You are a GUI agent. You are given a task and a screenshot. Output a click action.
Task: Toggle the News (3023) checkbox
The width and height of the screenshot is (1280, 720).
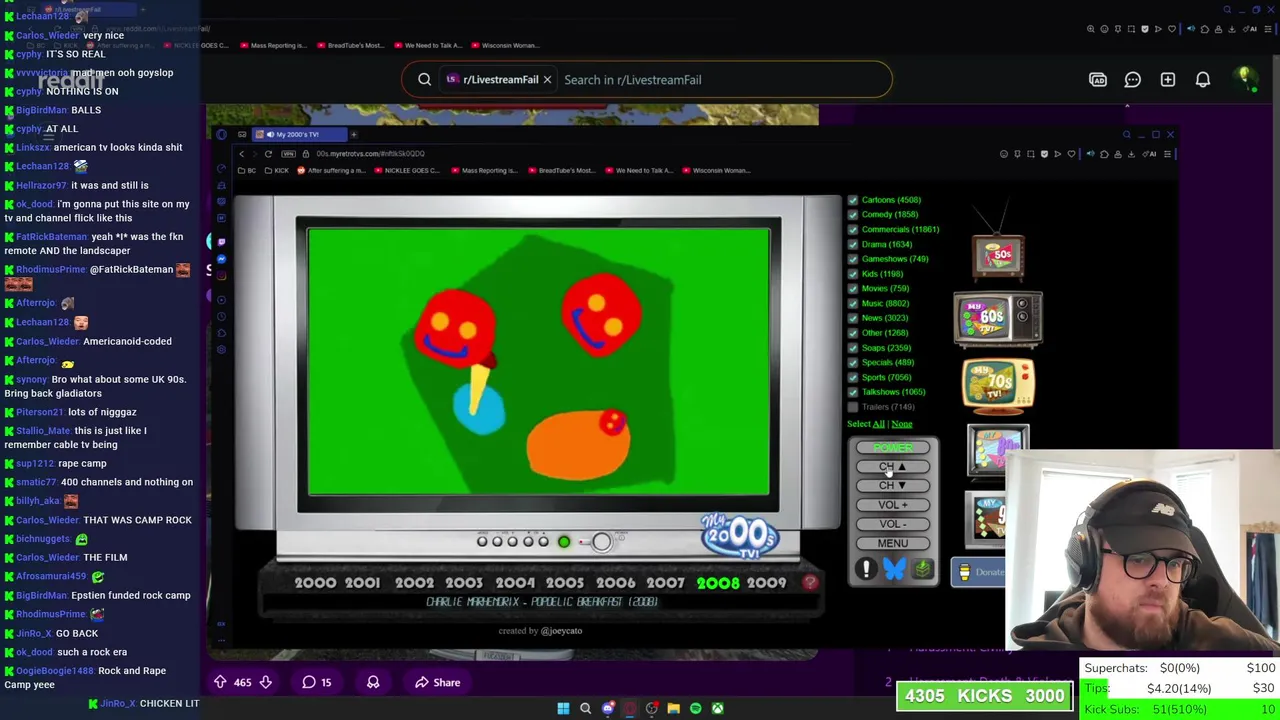(853, 318)
